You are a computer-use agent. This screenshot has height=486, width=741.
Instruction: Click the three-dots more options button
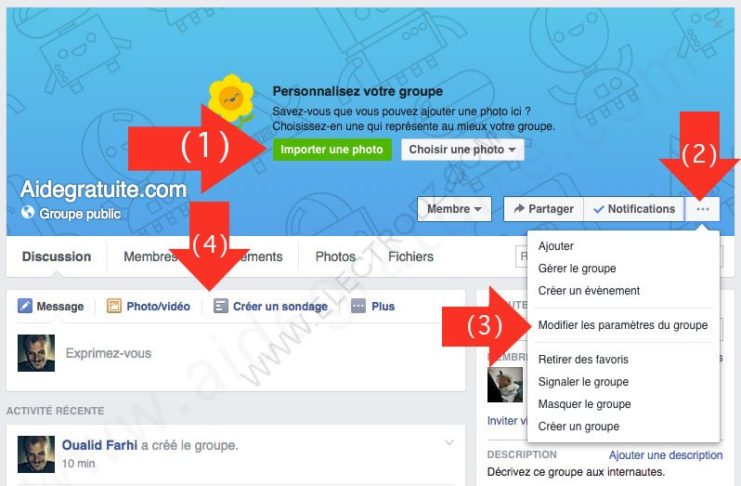pos(702,209)
